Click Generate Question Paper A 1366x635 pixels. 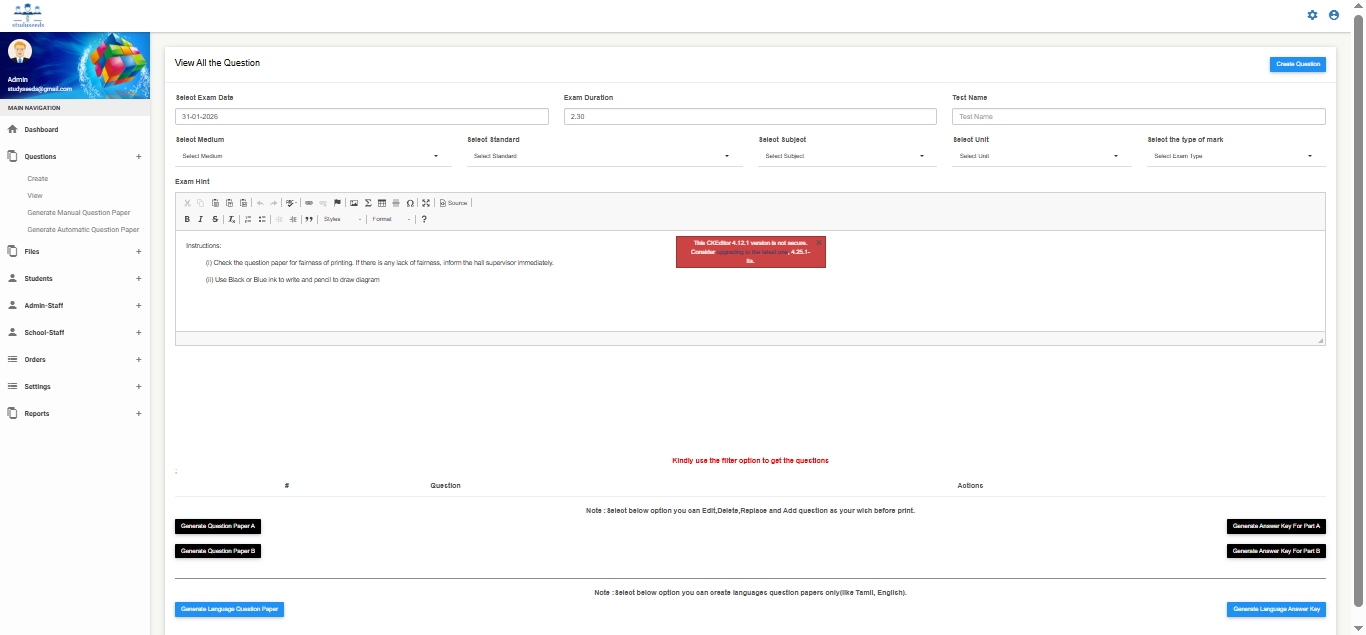(x=218, y=526)
